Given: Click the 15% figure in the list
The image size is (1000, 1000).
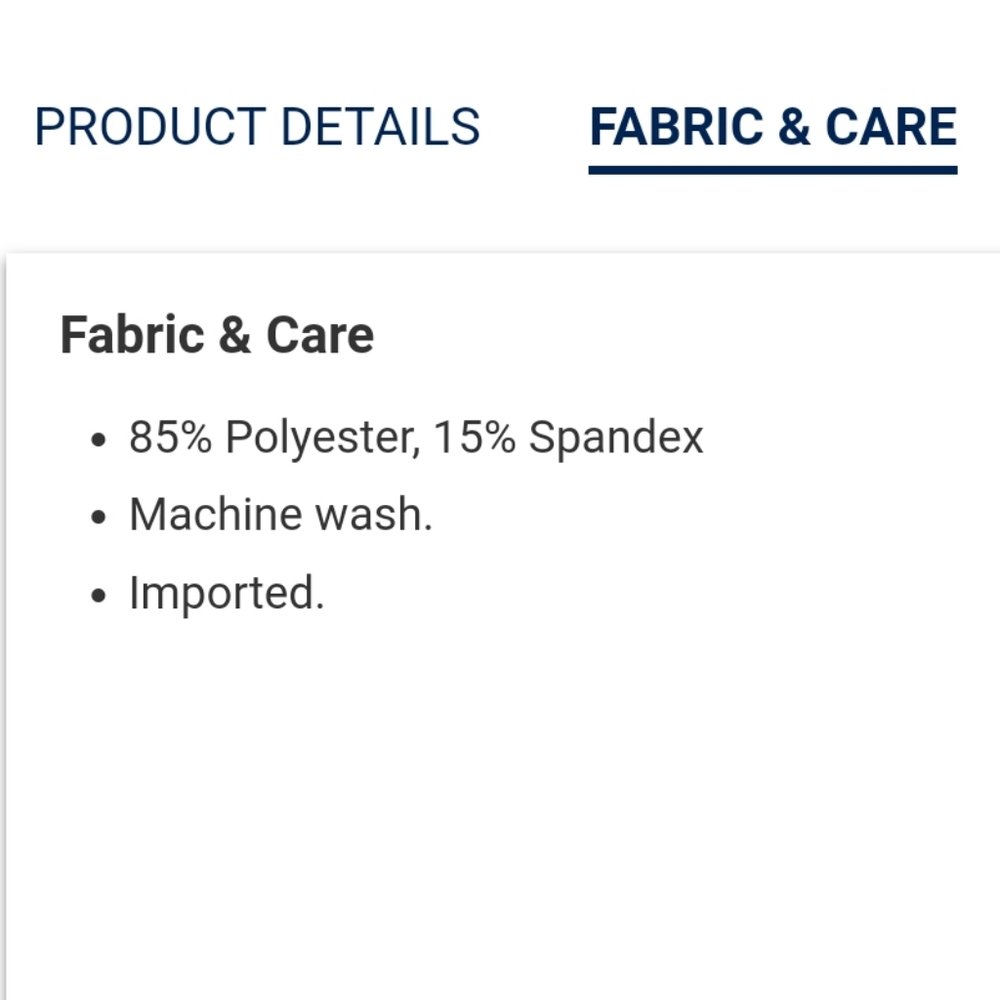Looking at the screenshot, I should coord(474,437).
